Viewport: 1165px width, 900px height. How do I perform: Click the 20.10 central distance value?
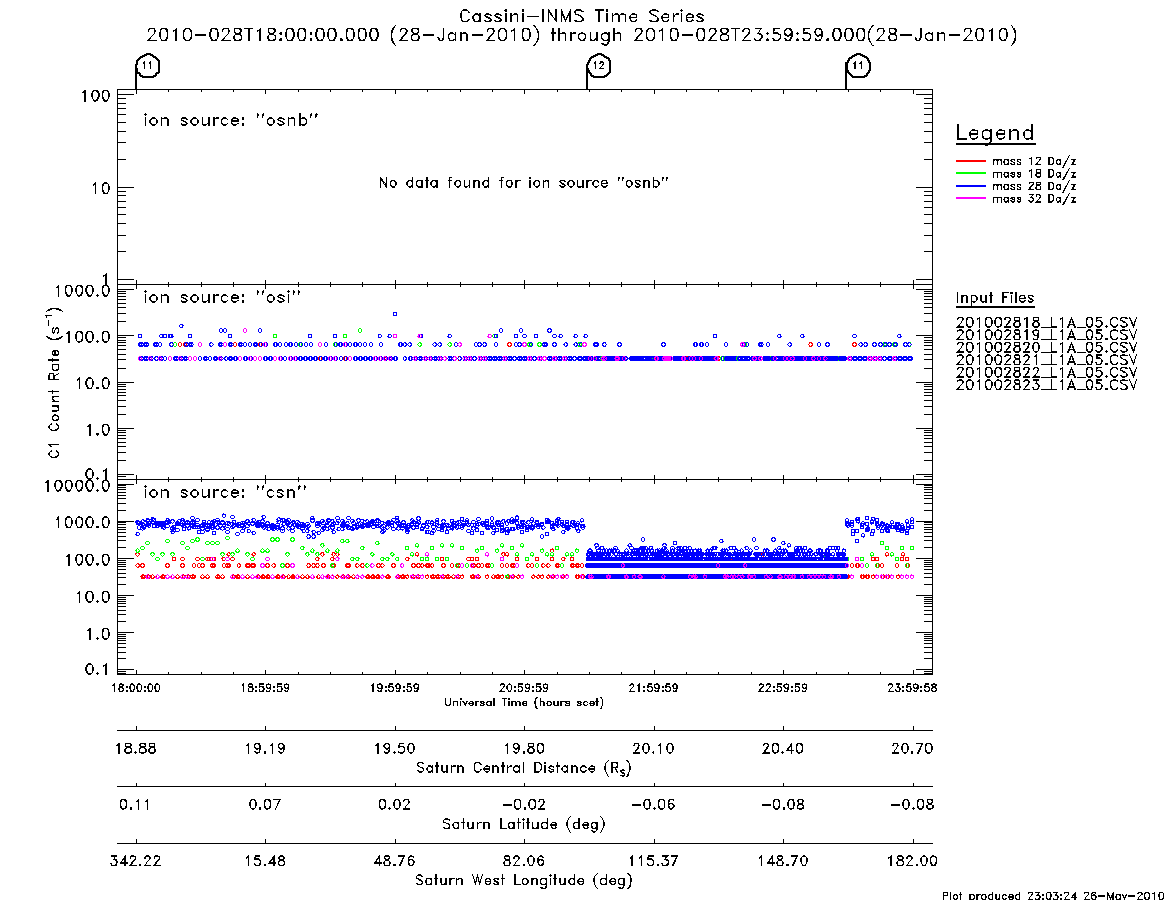pos(653,748)
